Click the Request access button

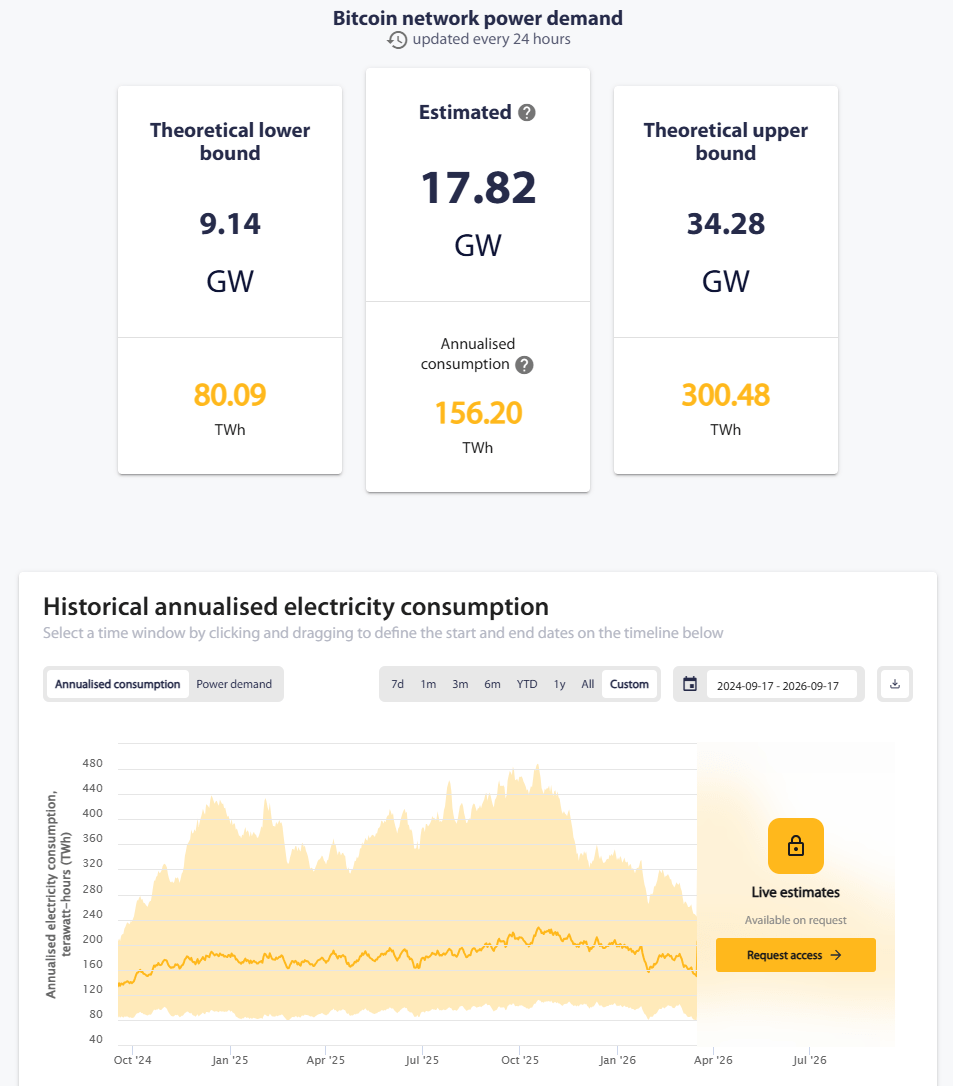click(796, 955)
